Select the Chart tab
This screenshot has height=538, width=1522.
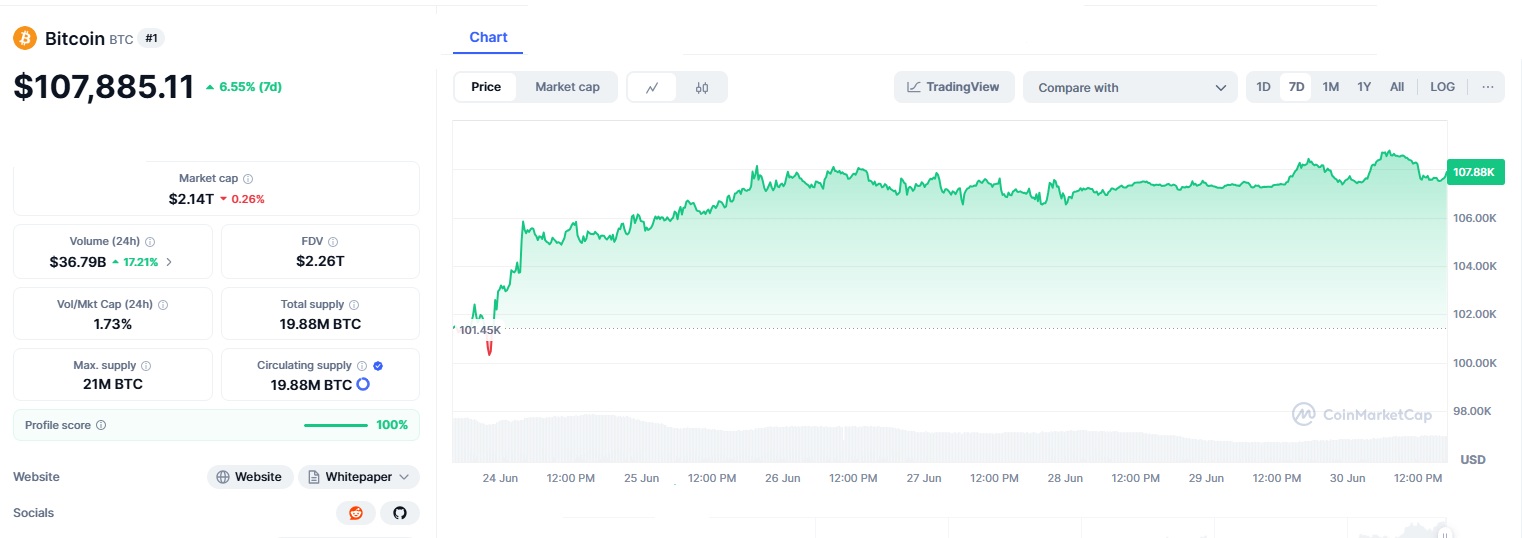coord(488,37)
